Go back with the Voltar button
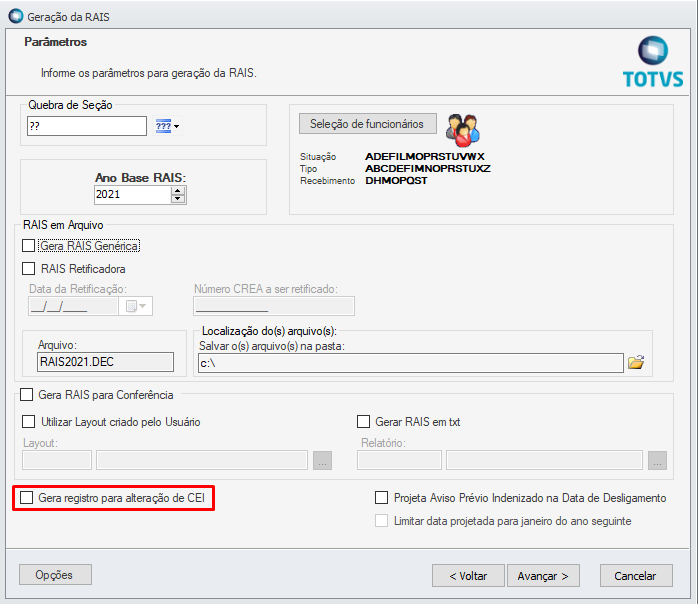Image resolution: width=698 pixels, height=604 pixels. 468,576
